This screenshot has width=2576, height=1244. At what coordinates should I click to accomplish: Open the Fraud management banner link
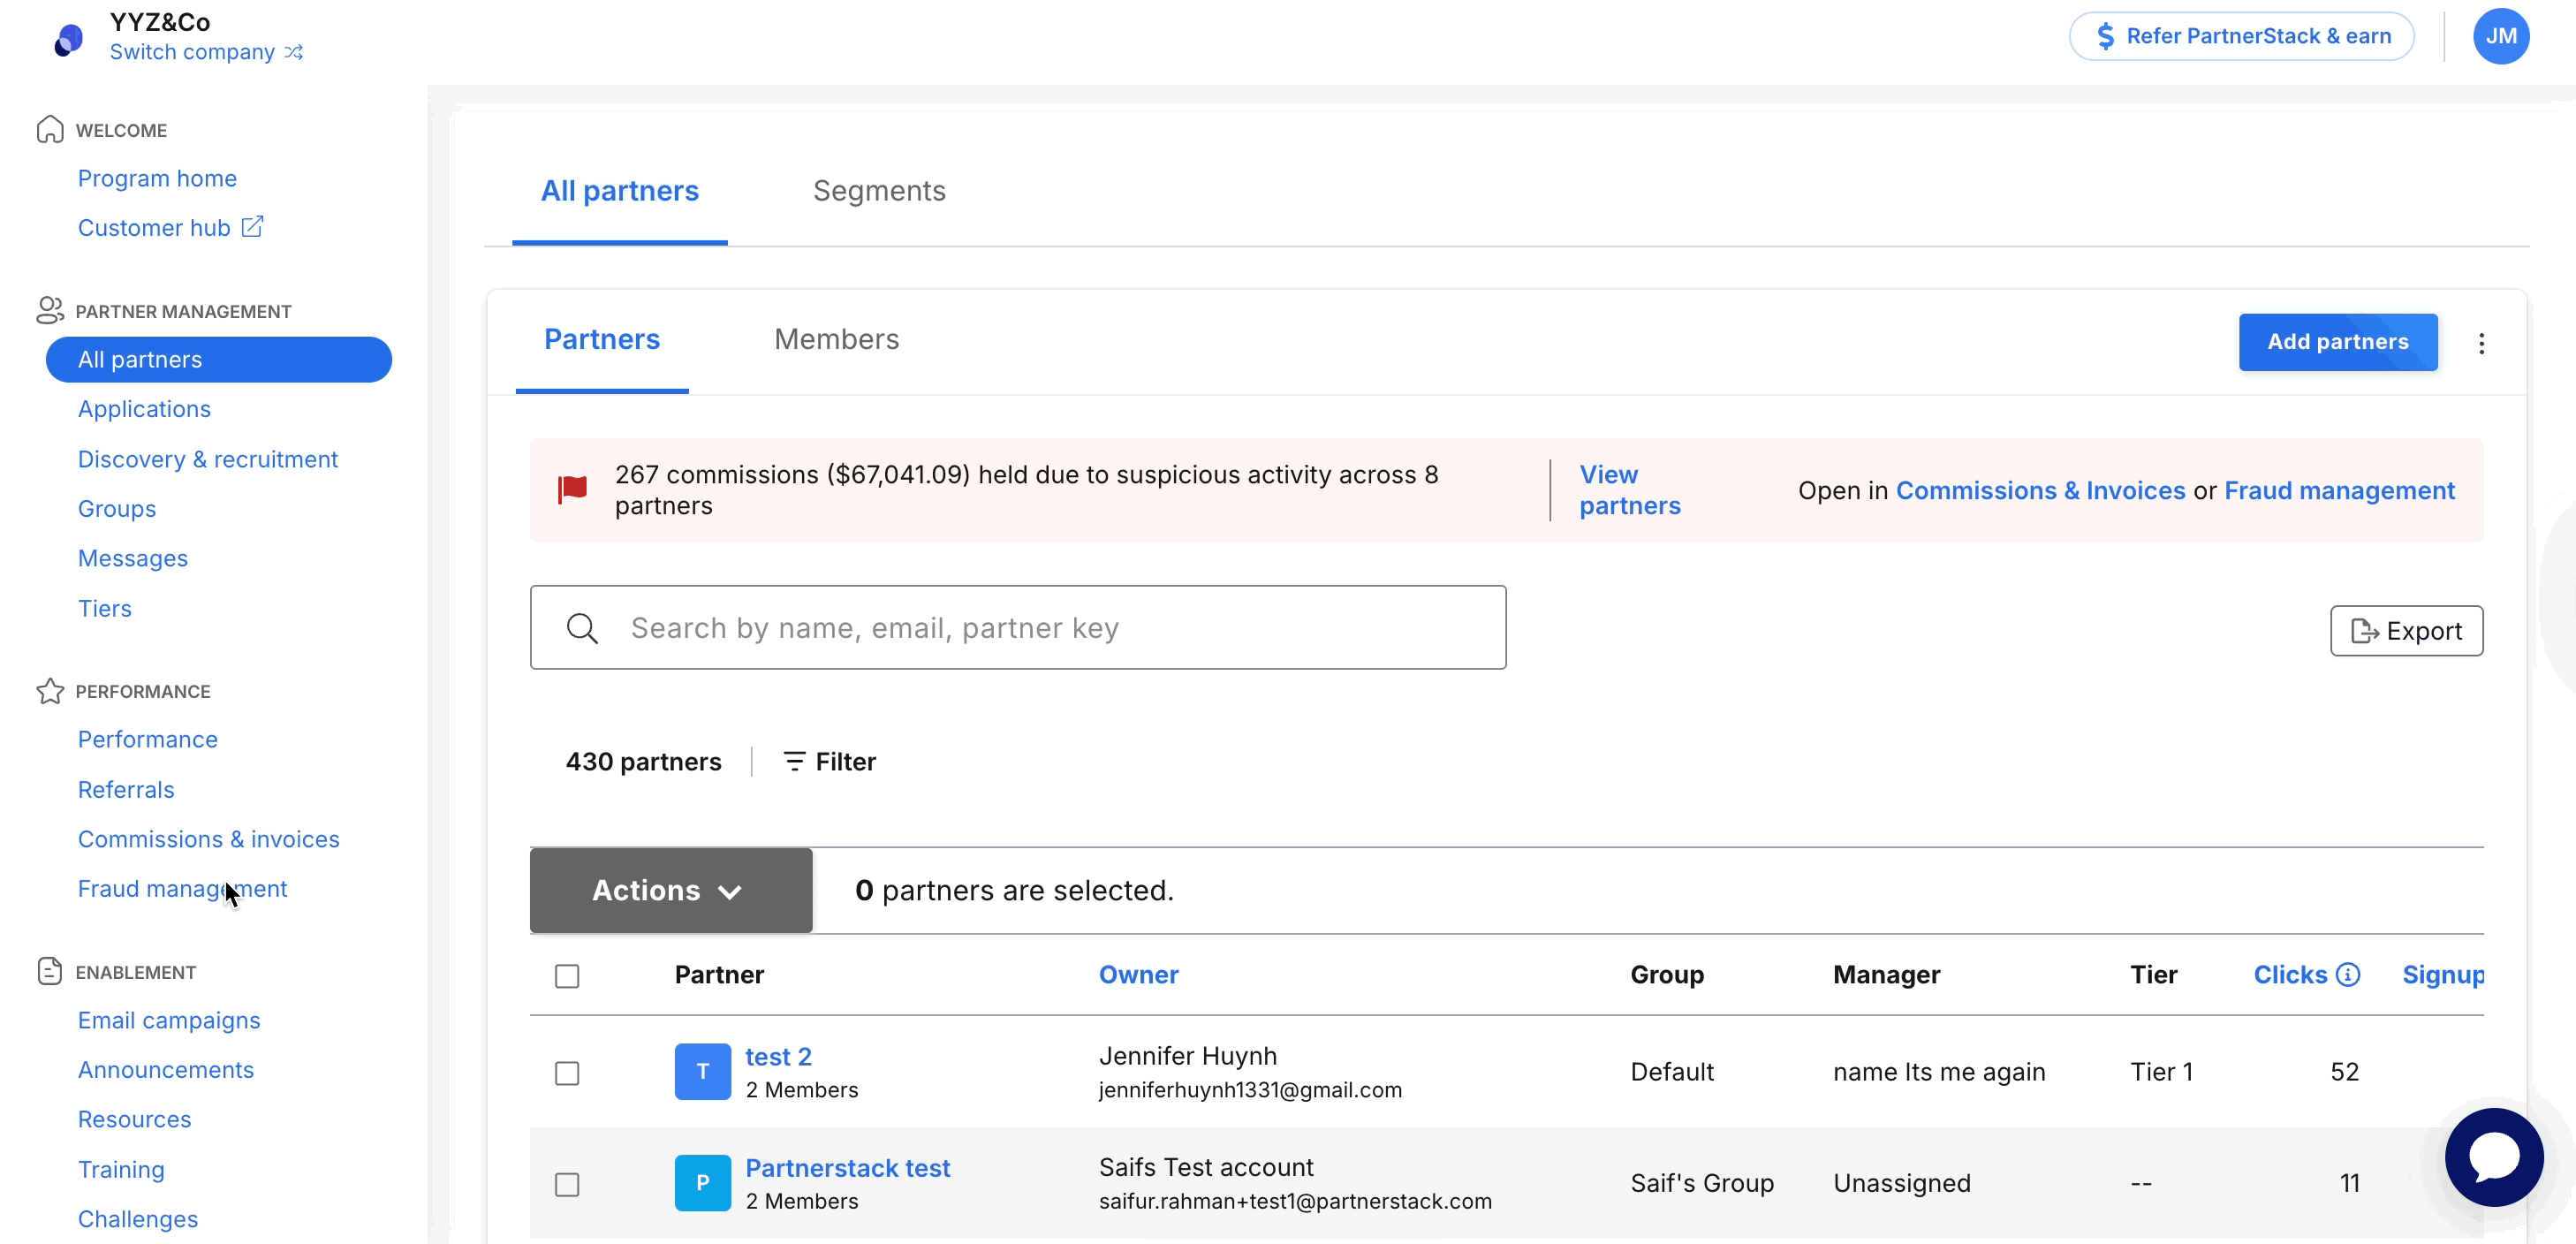point(2339,490)
